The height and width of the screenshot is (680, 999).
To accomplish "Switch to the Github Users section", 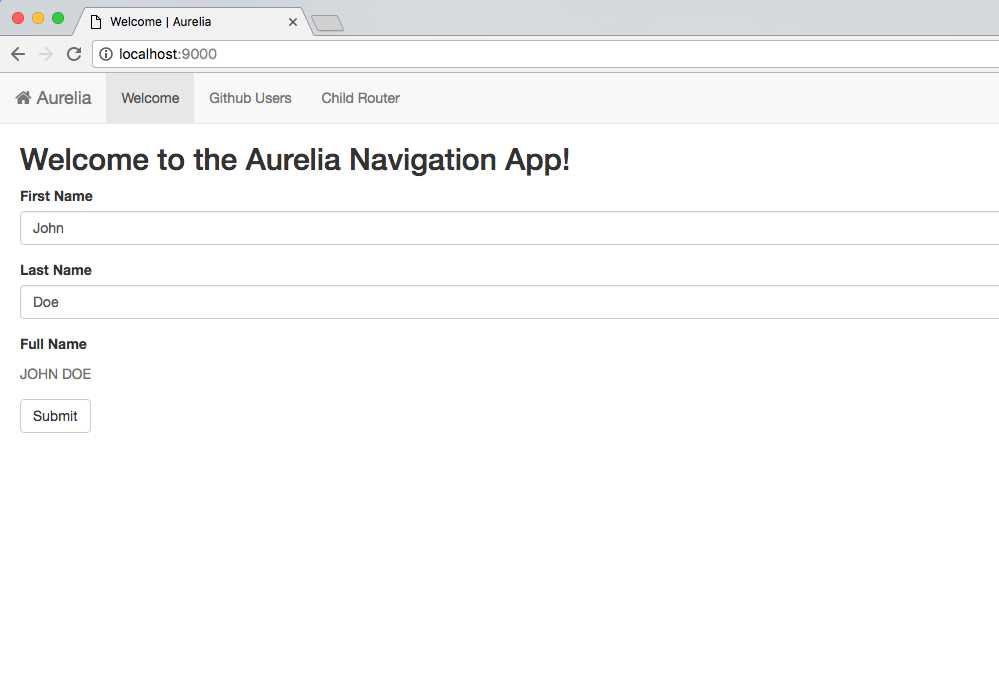I will tap(249, 98).
